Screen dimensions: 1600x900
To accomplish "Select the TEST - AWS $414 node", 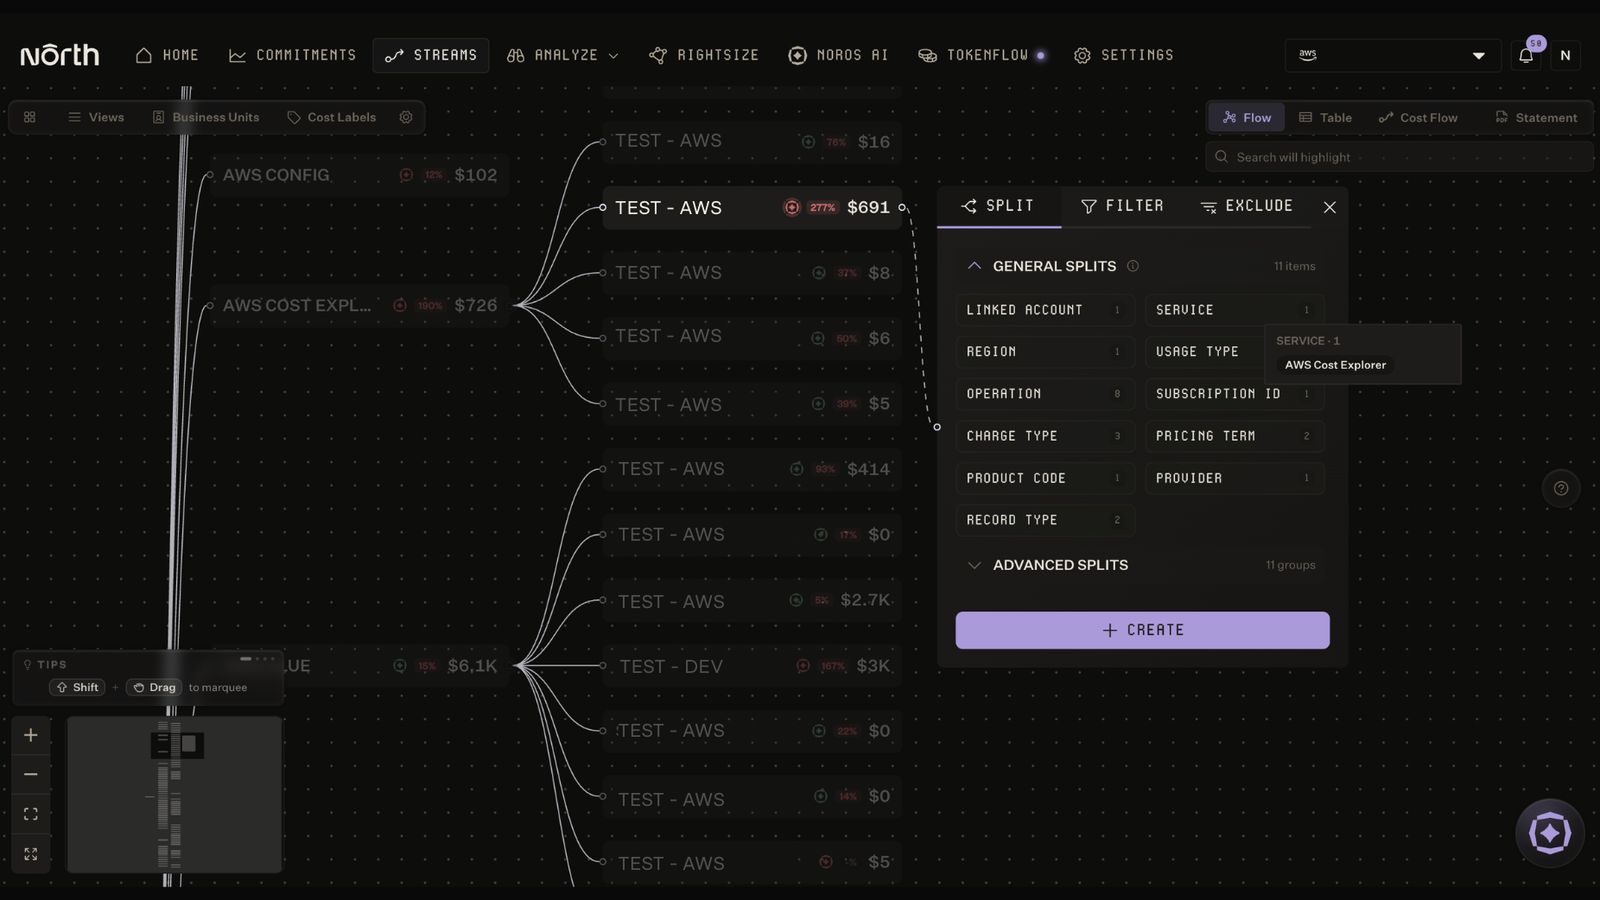I will pyautogui.click(x=752, y=469).
